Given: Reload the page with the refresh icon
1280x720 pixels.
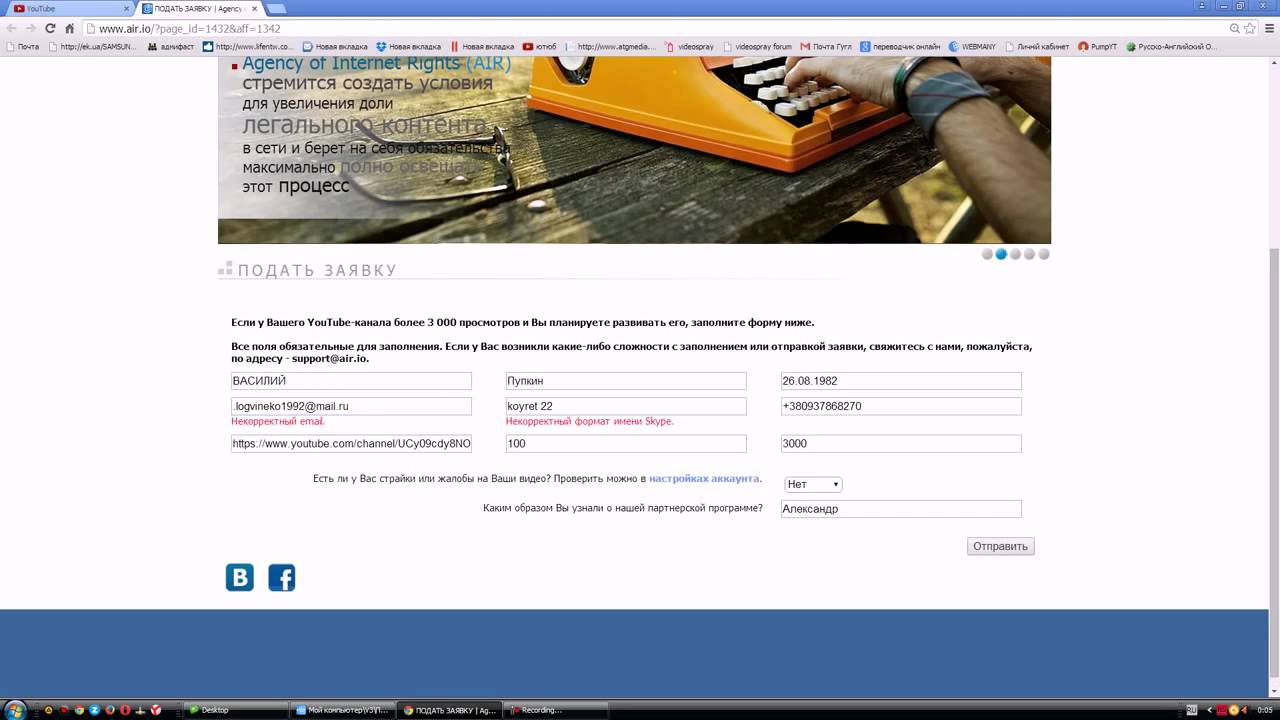Looking at the screenshot, I should [50, 28].
